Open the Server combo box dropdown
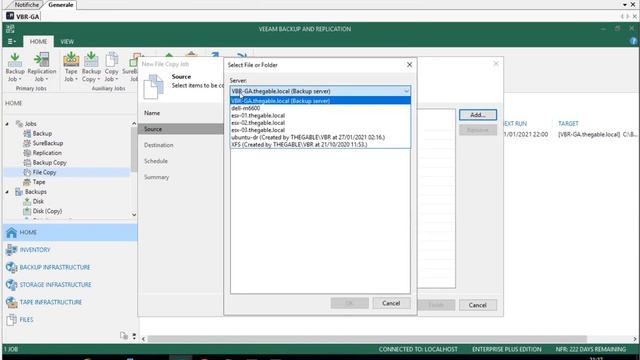Viewport: 640px width, 360px height. [406, 91]
